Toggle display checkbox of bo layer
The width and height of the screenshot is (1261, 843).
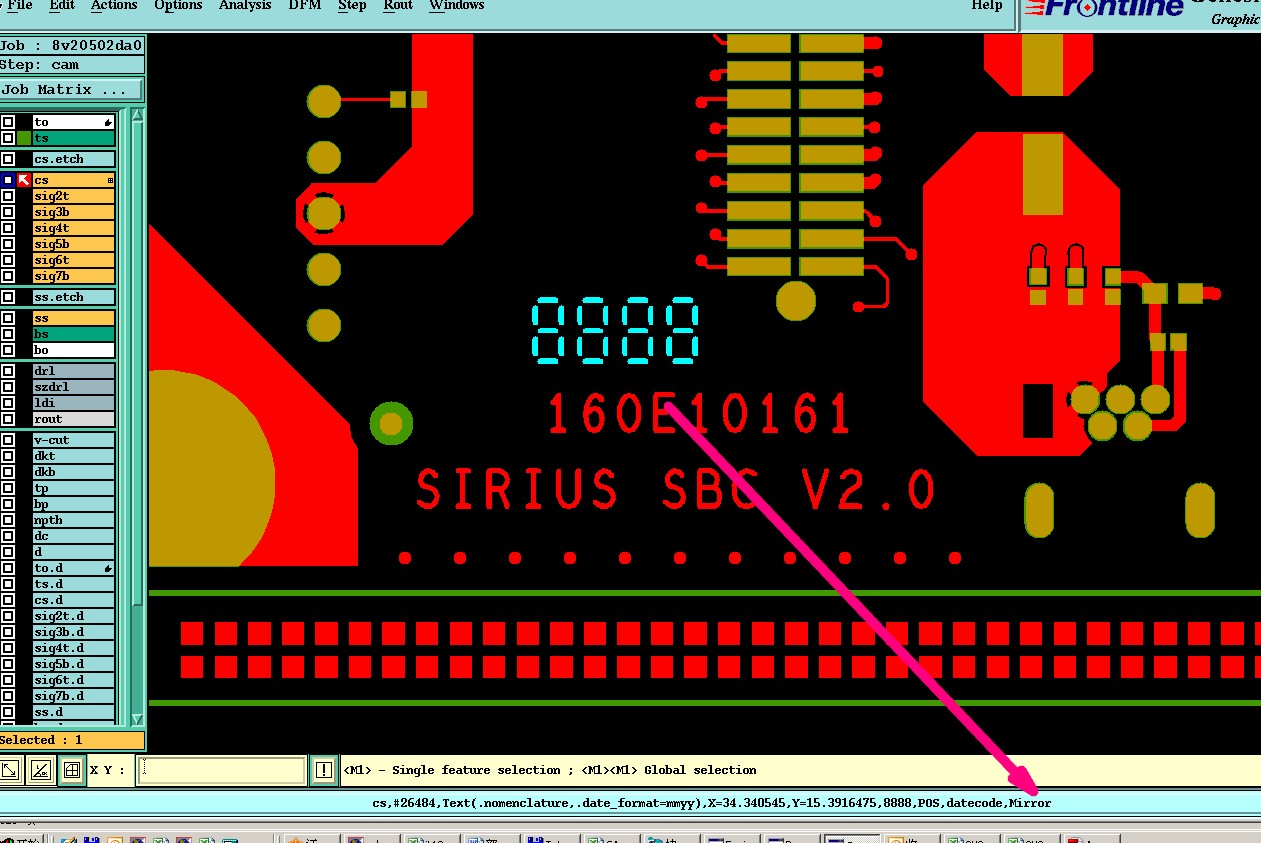coord(8,350)
